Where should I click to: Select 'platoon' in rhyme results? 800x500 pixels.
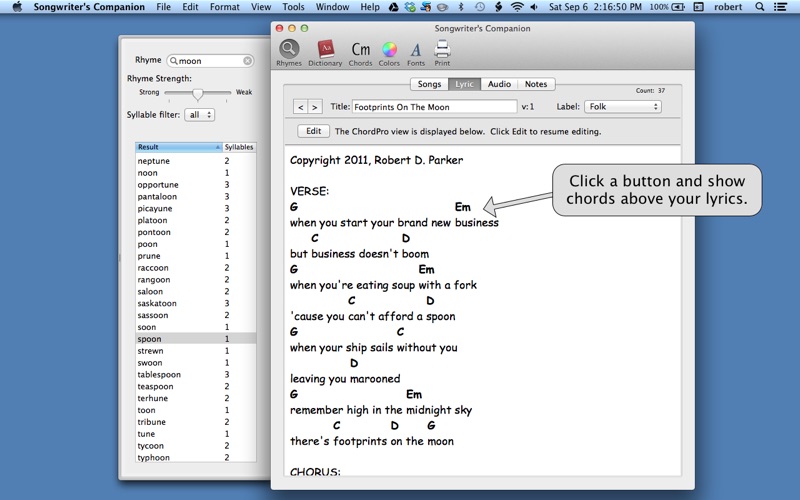[196, 220]
